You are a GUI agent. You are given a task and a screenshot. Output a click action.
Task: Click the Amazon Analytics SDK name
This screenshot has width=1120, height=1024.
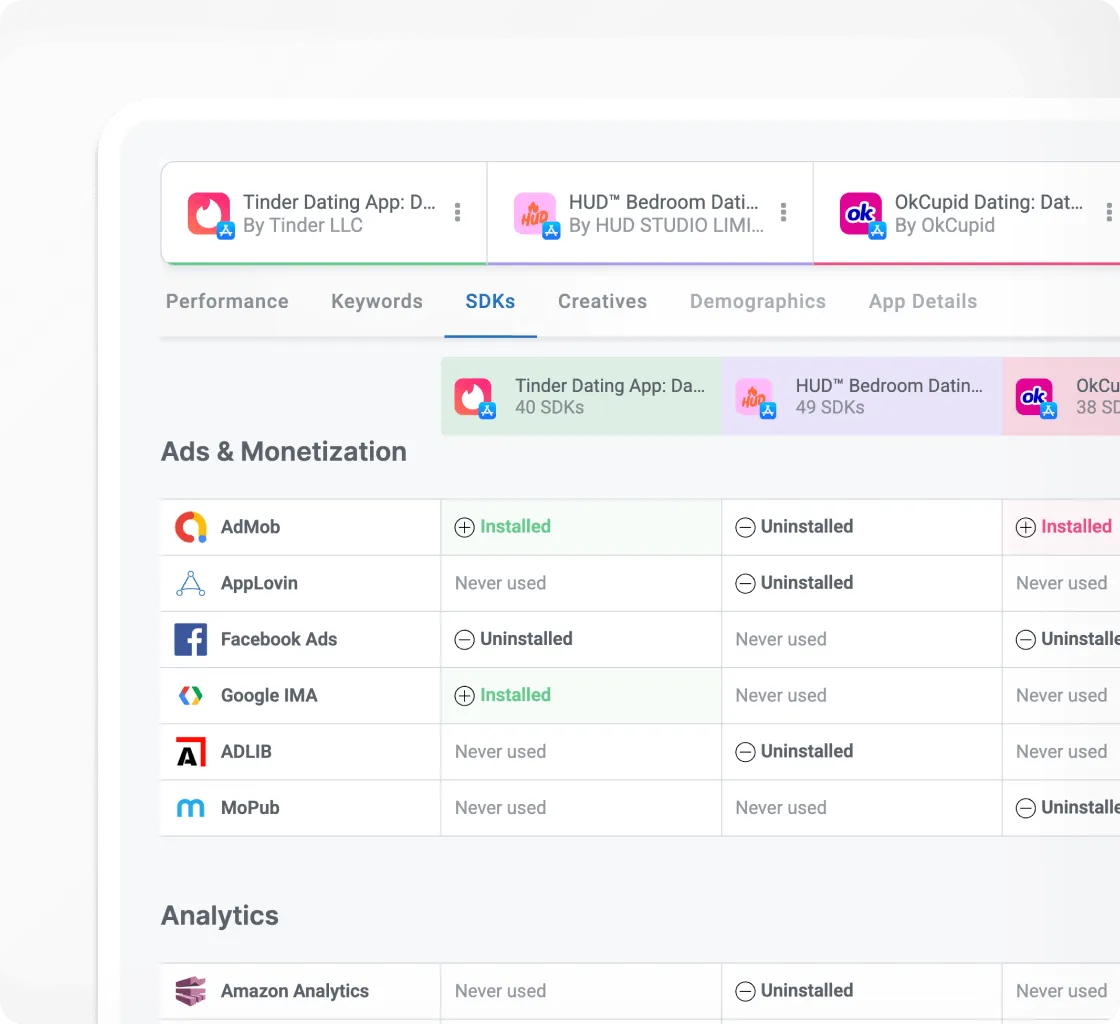[294, 991]
